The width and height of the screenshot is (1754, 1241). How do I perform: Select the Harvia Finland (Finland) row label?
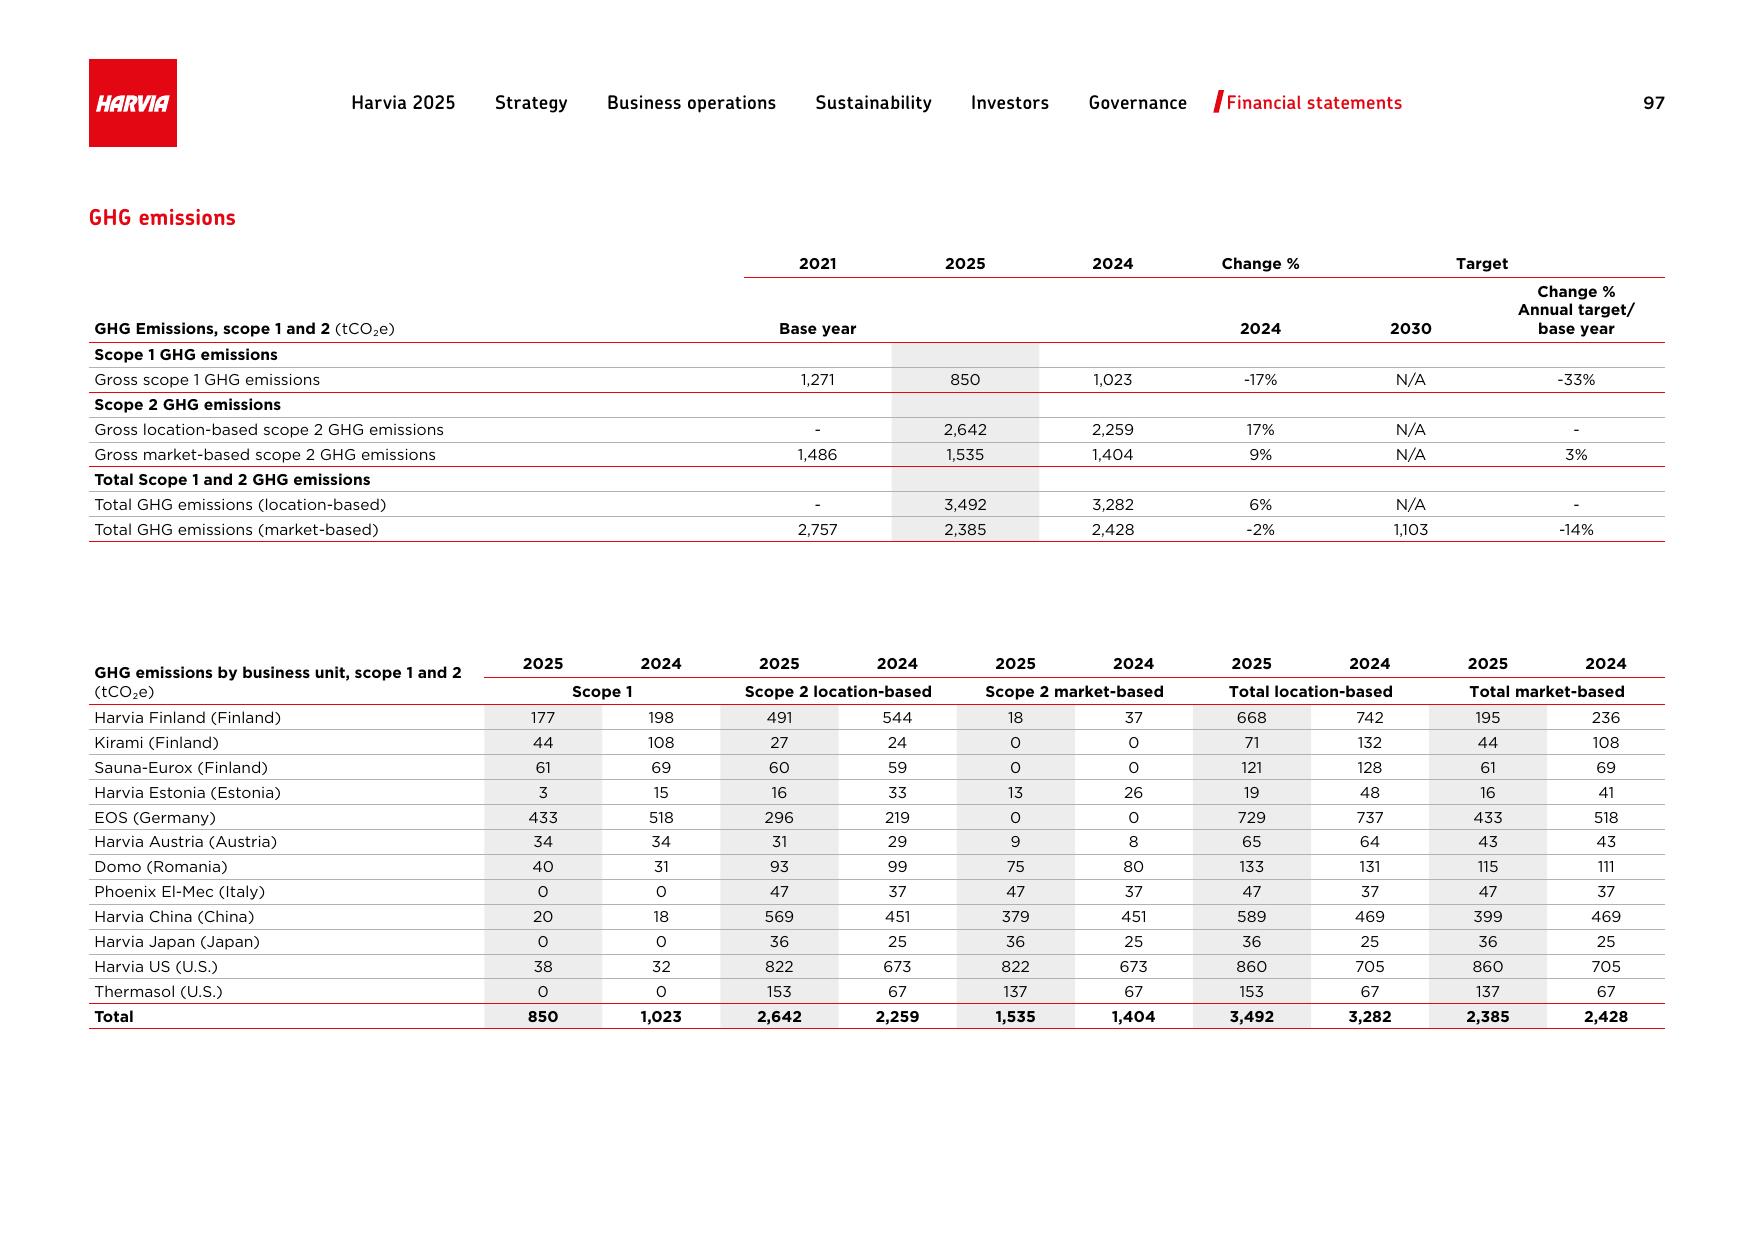188,718
